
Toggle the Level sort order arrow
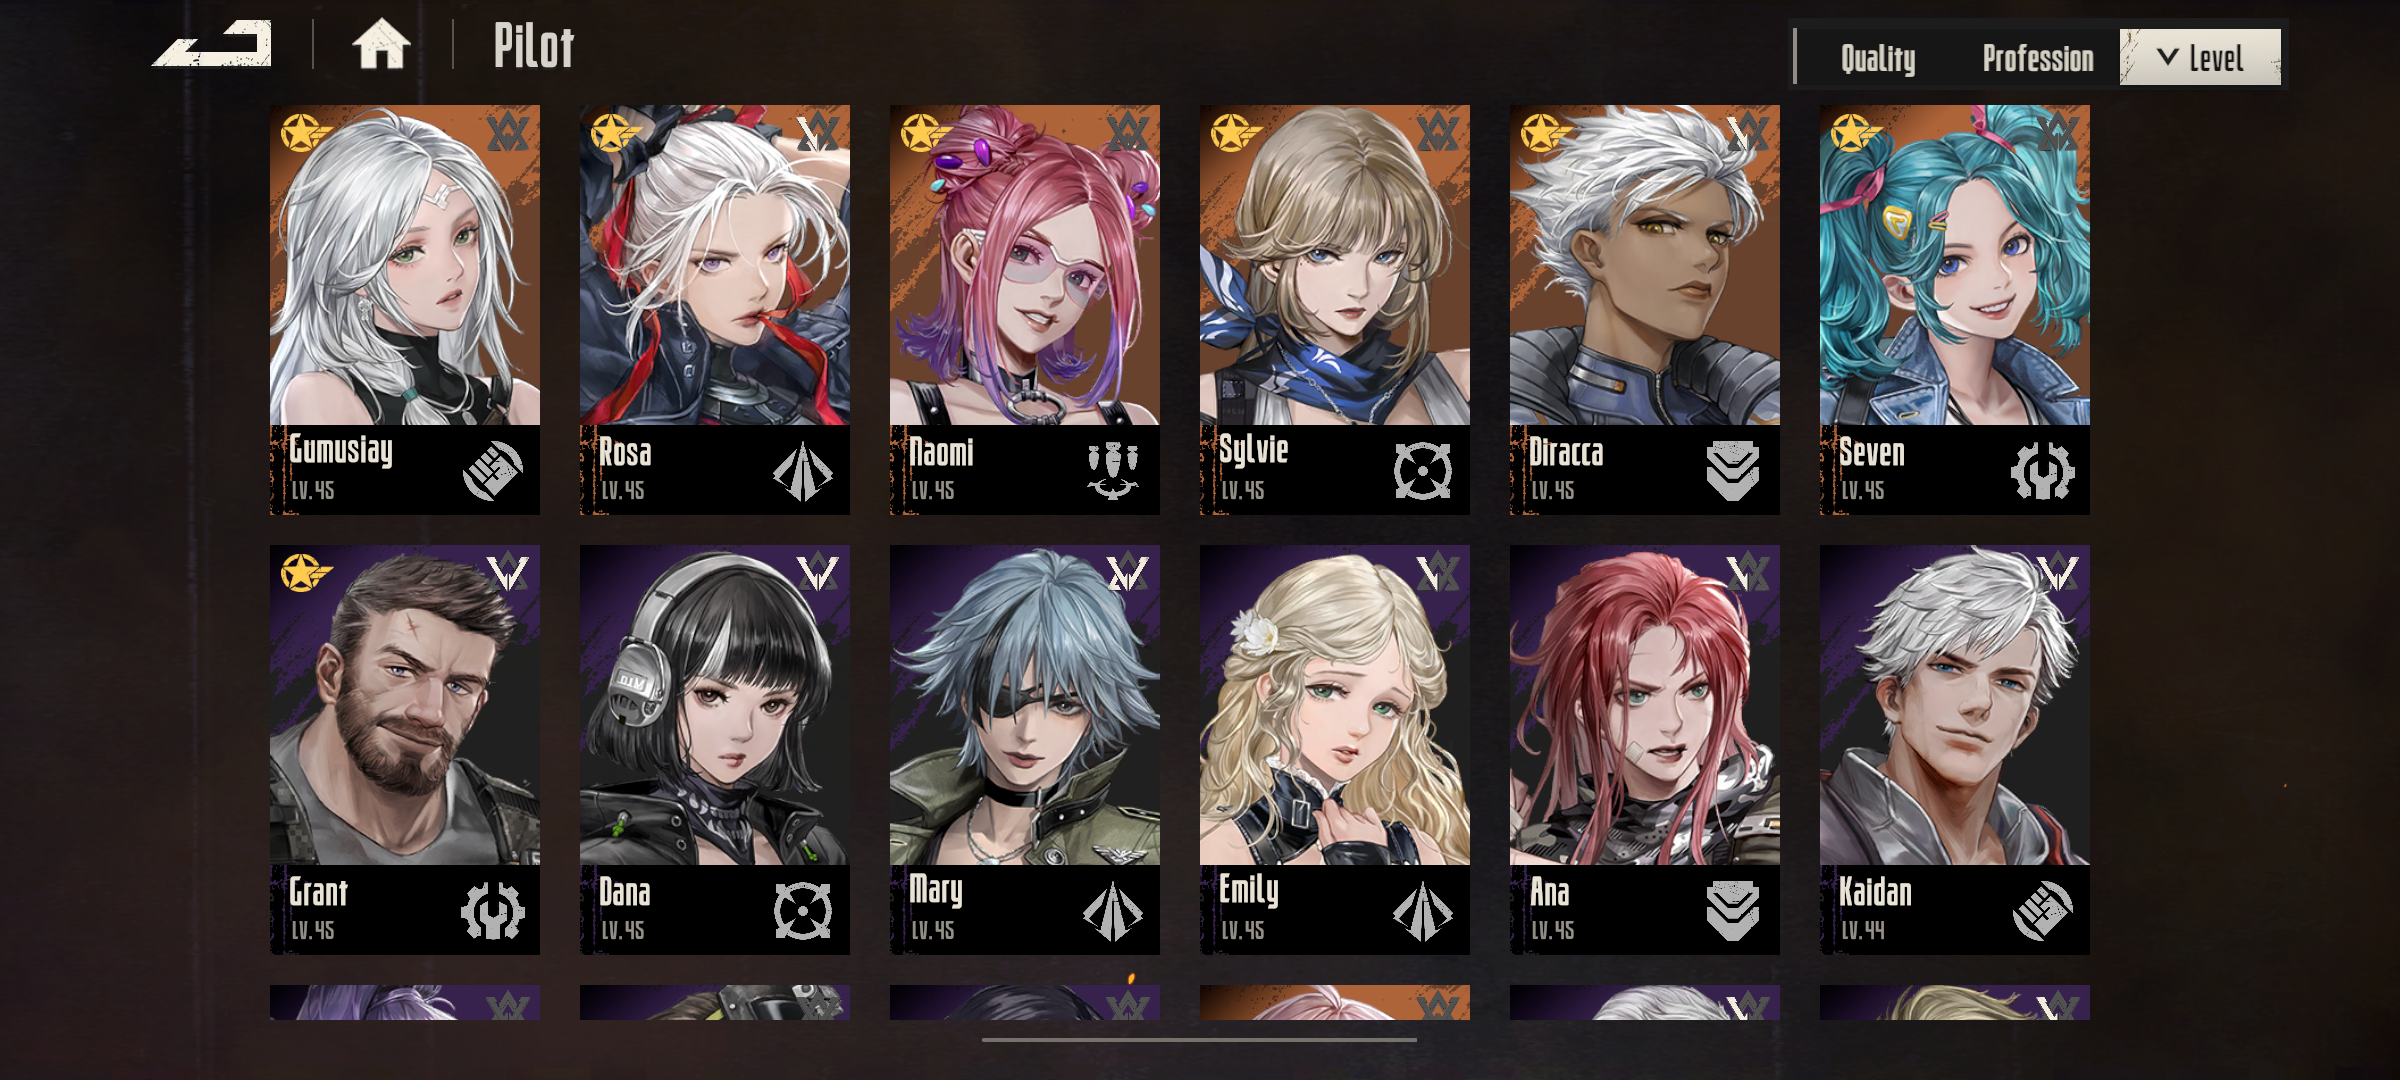[x=2167, y=57]
